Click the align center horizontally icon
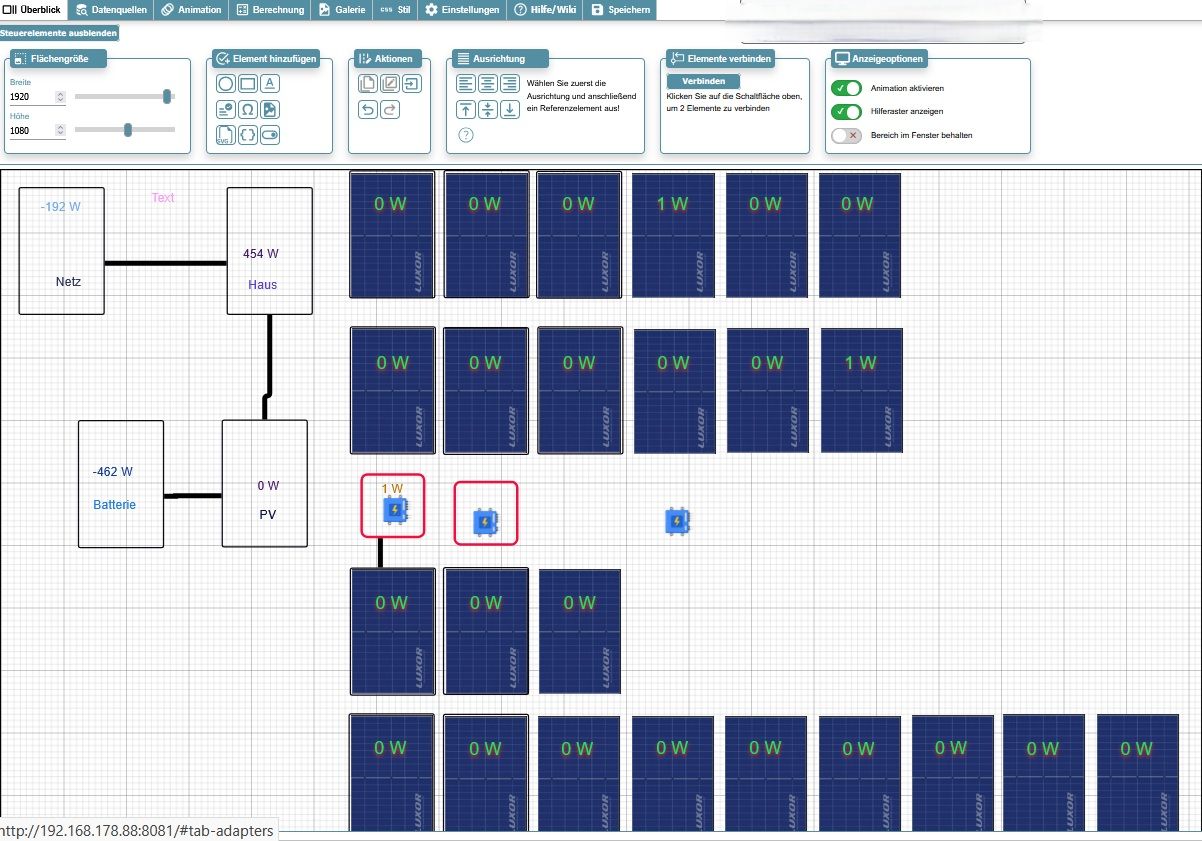Screen dimensions: 1202x841 (488, 84)
